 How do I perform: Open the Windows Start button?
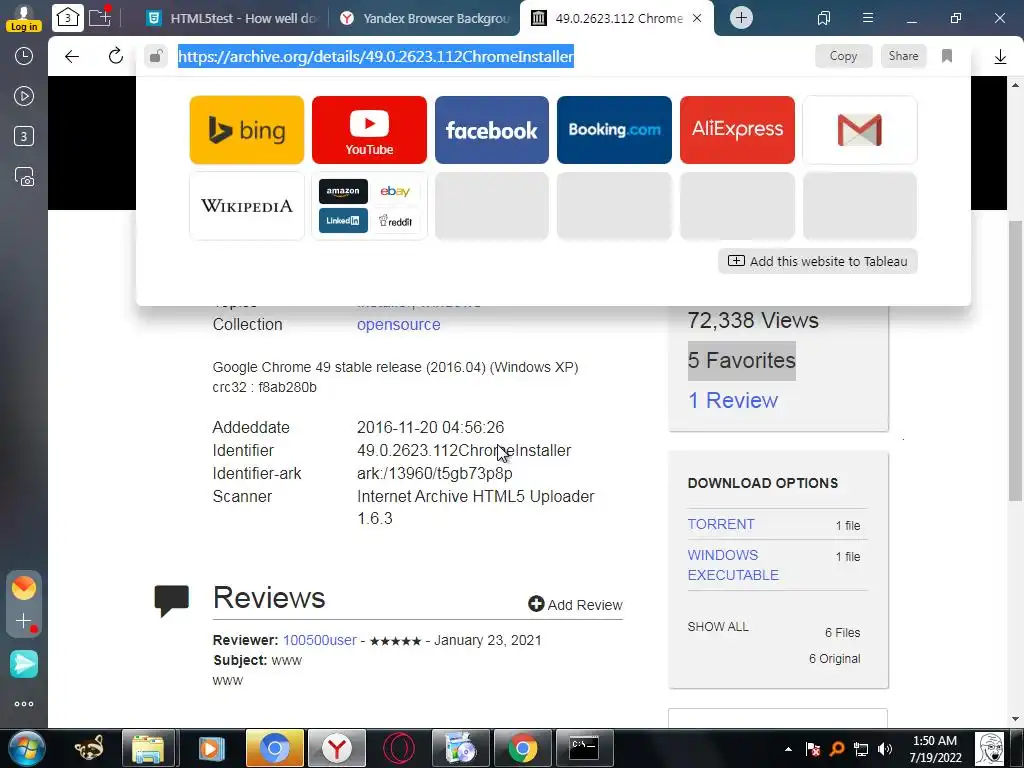click(27, 748)
